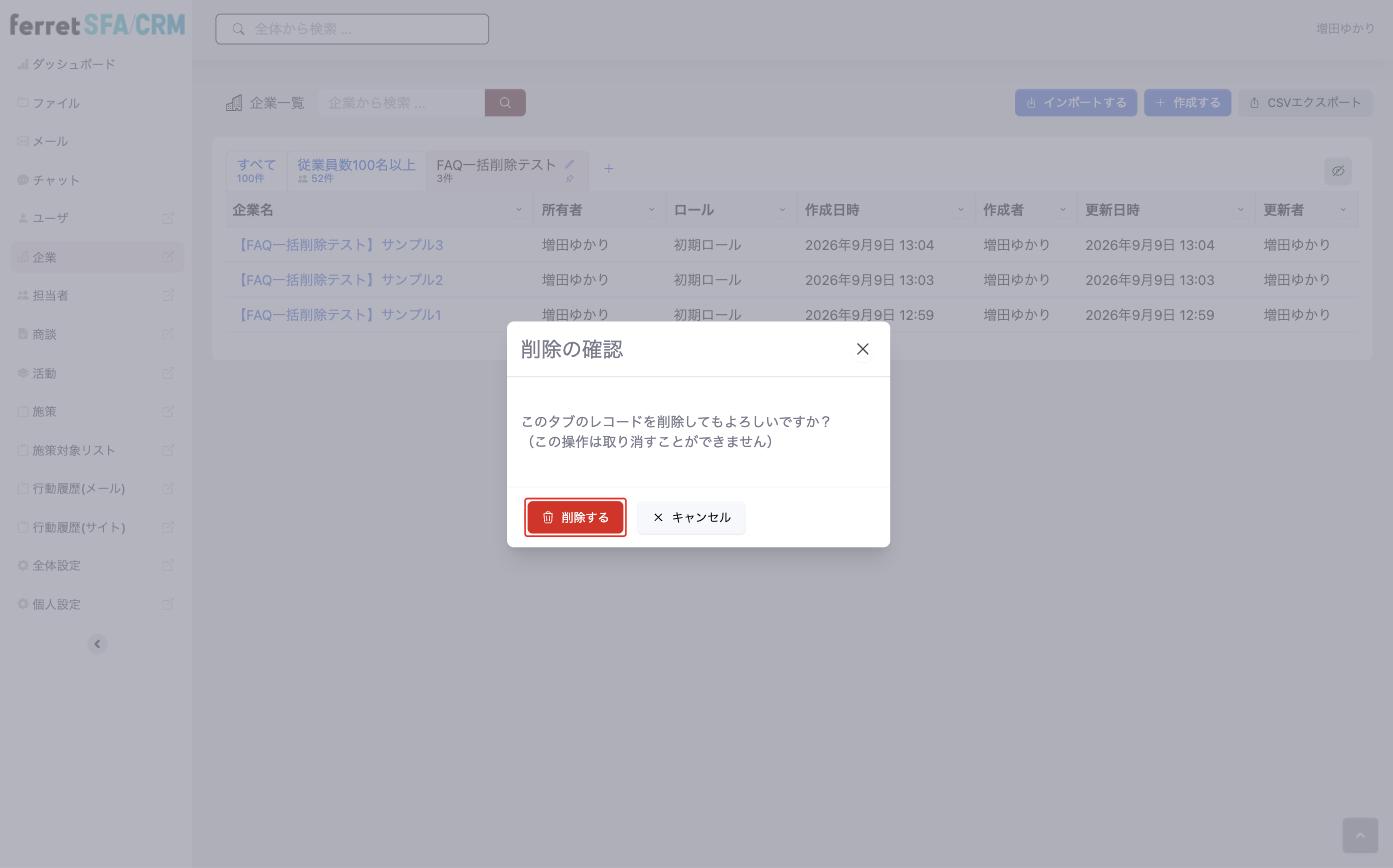Open external link icon next to ユーザ
Image resolution: width=1393 pixels, height=868 pixels.
pyautogui.click(x=168, y=218)
